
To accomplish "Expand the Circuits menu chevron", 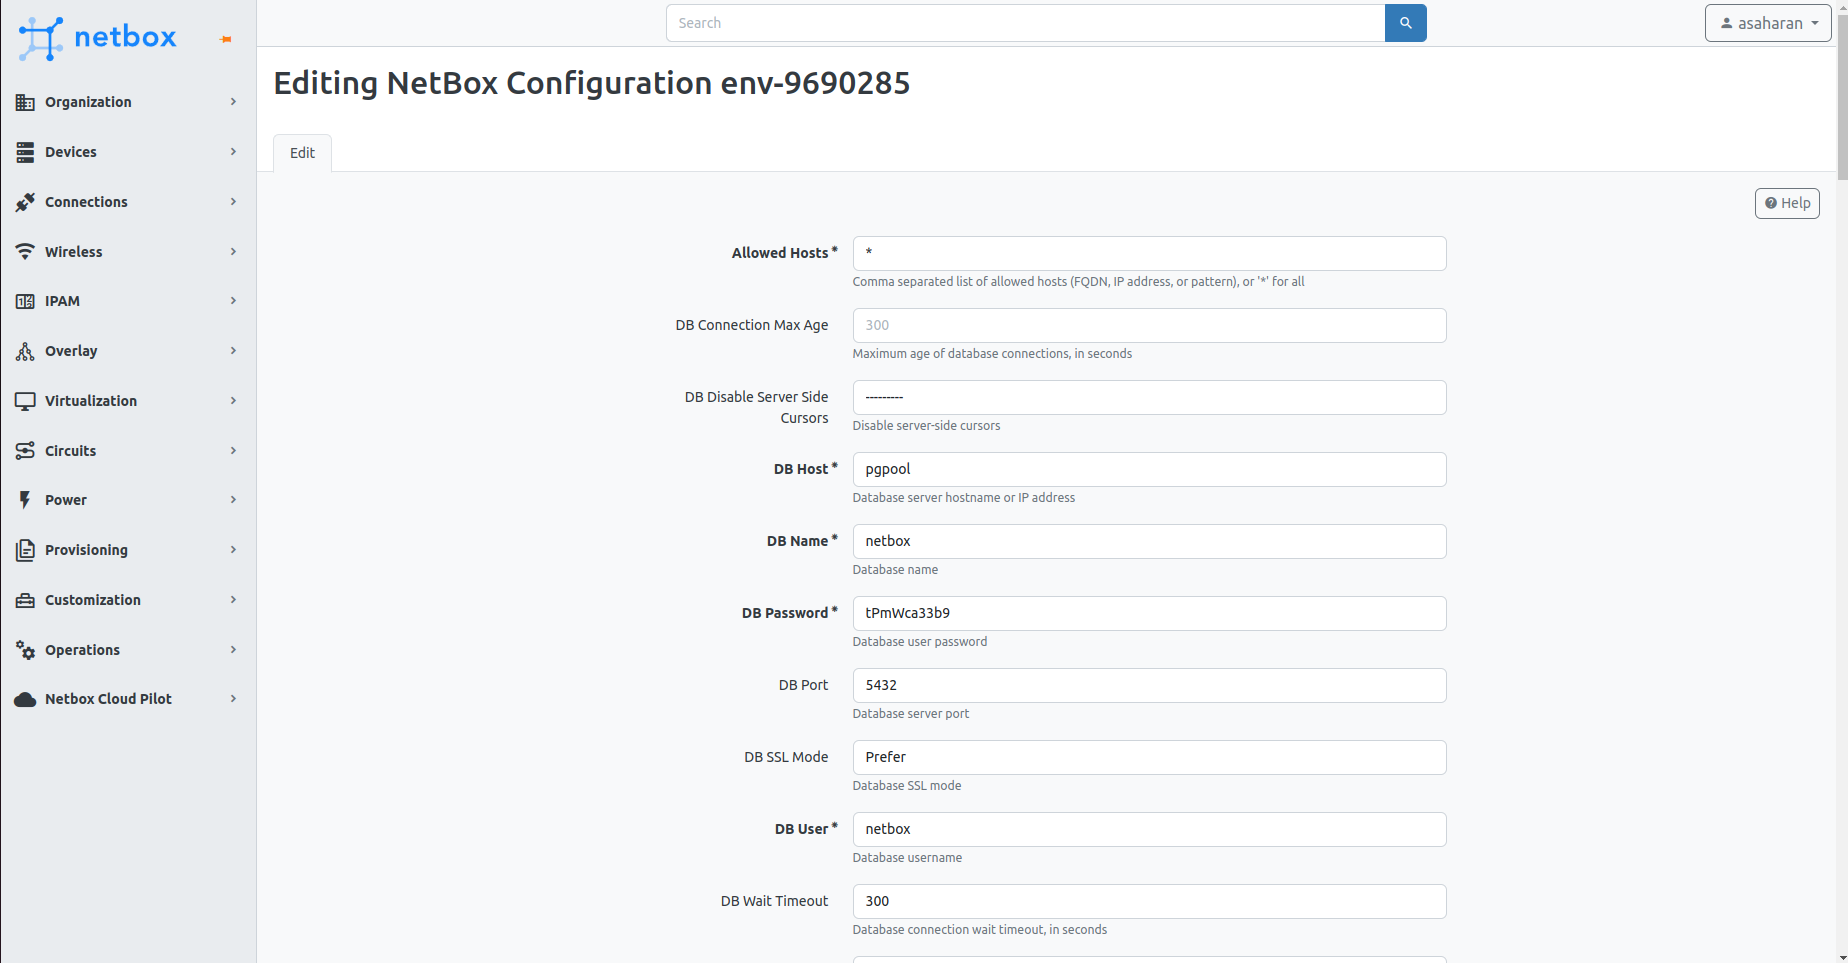I will pyautogui.click(x=233, y=451).
